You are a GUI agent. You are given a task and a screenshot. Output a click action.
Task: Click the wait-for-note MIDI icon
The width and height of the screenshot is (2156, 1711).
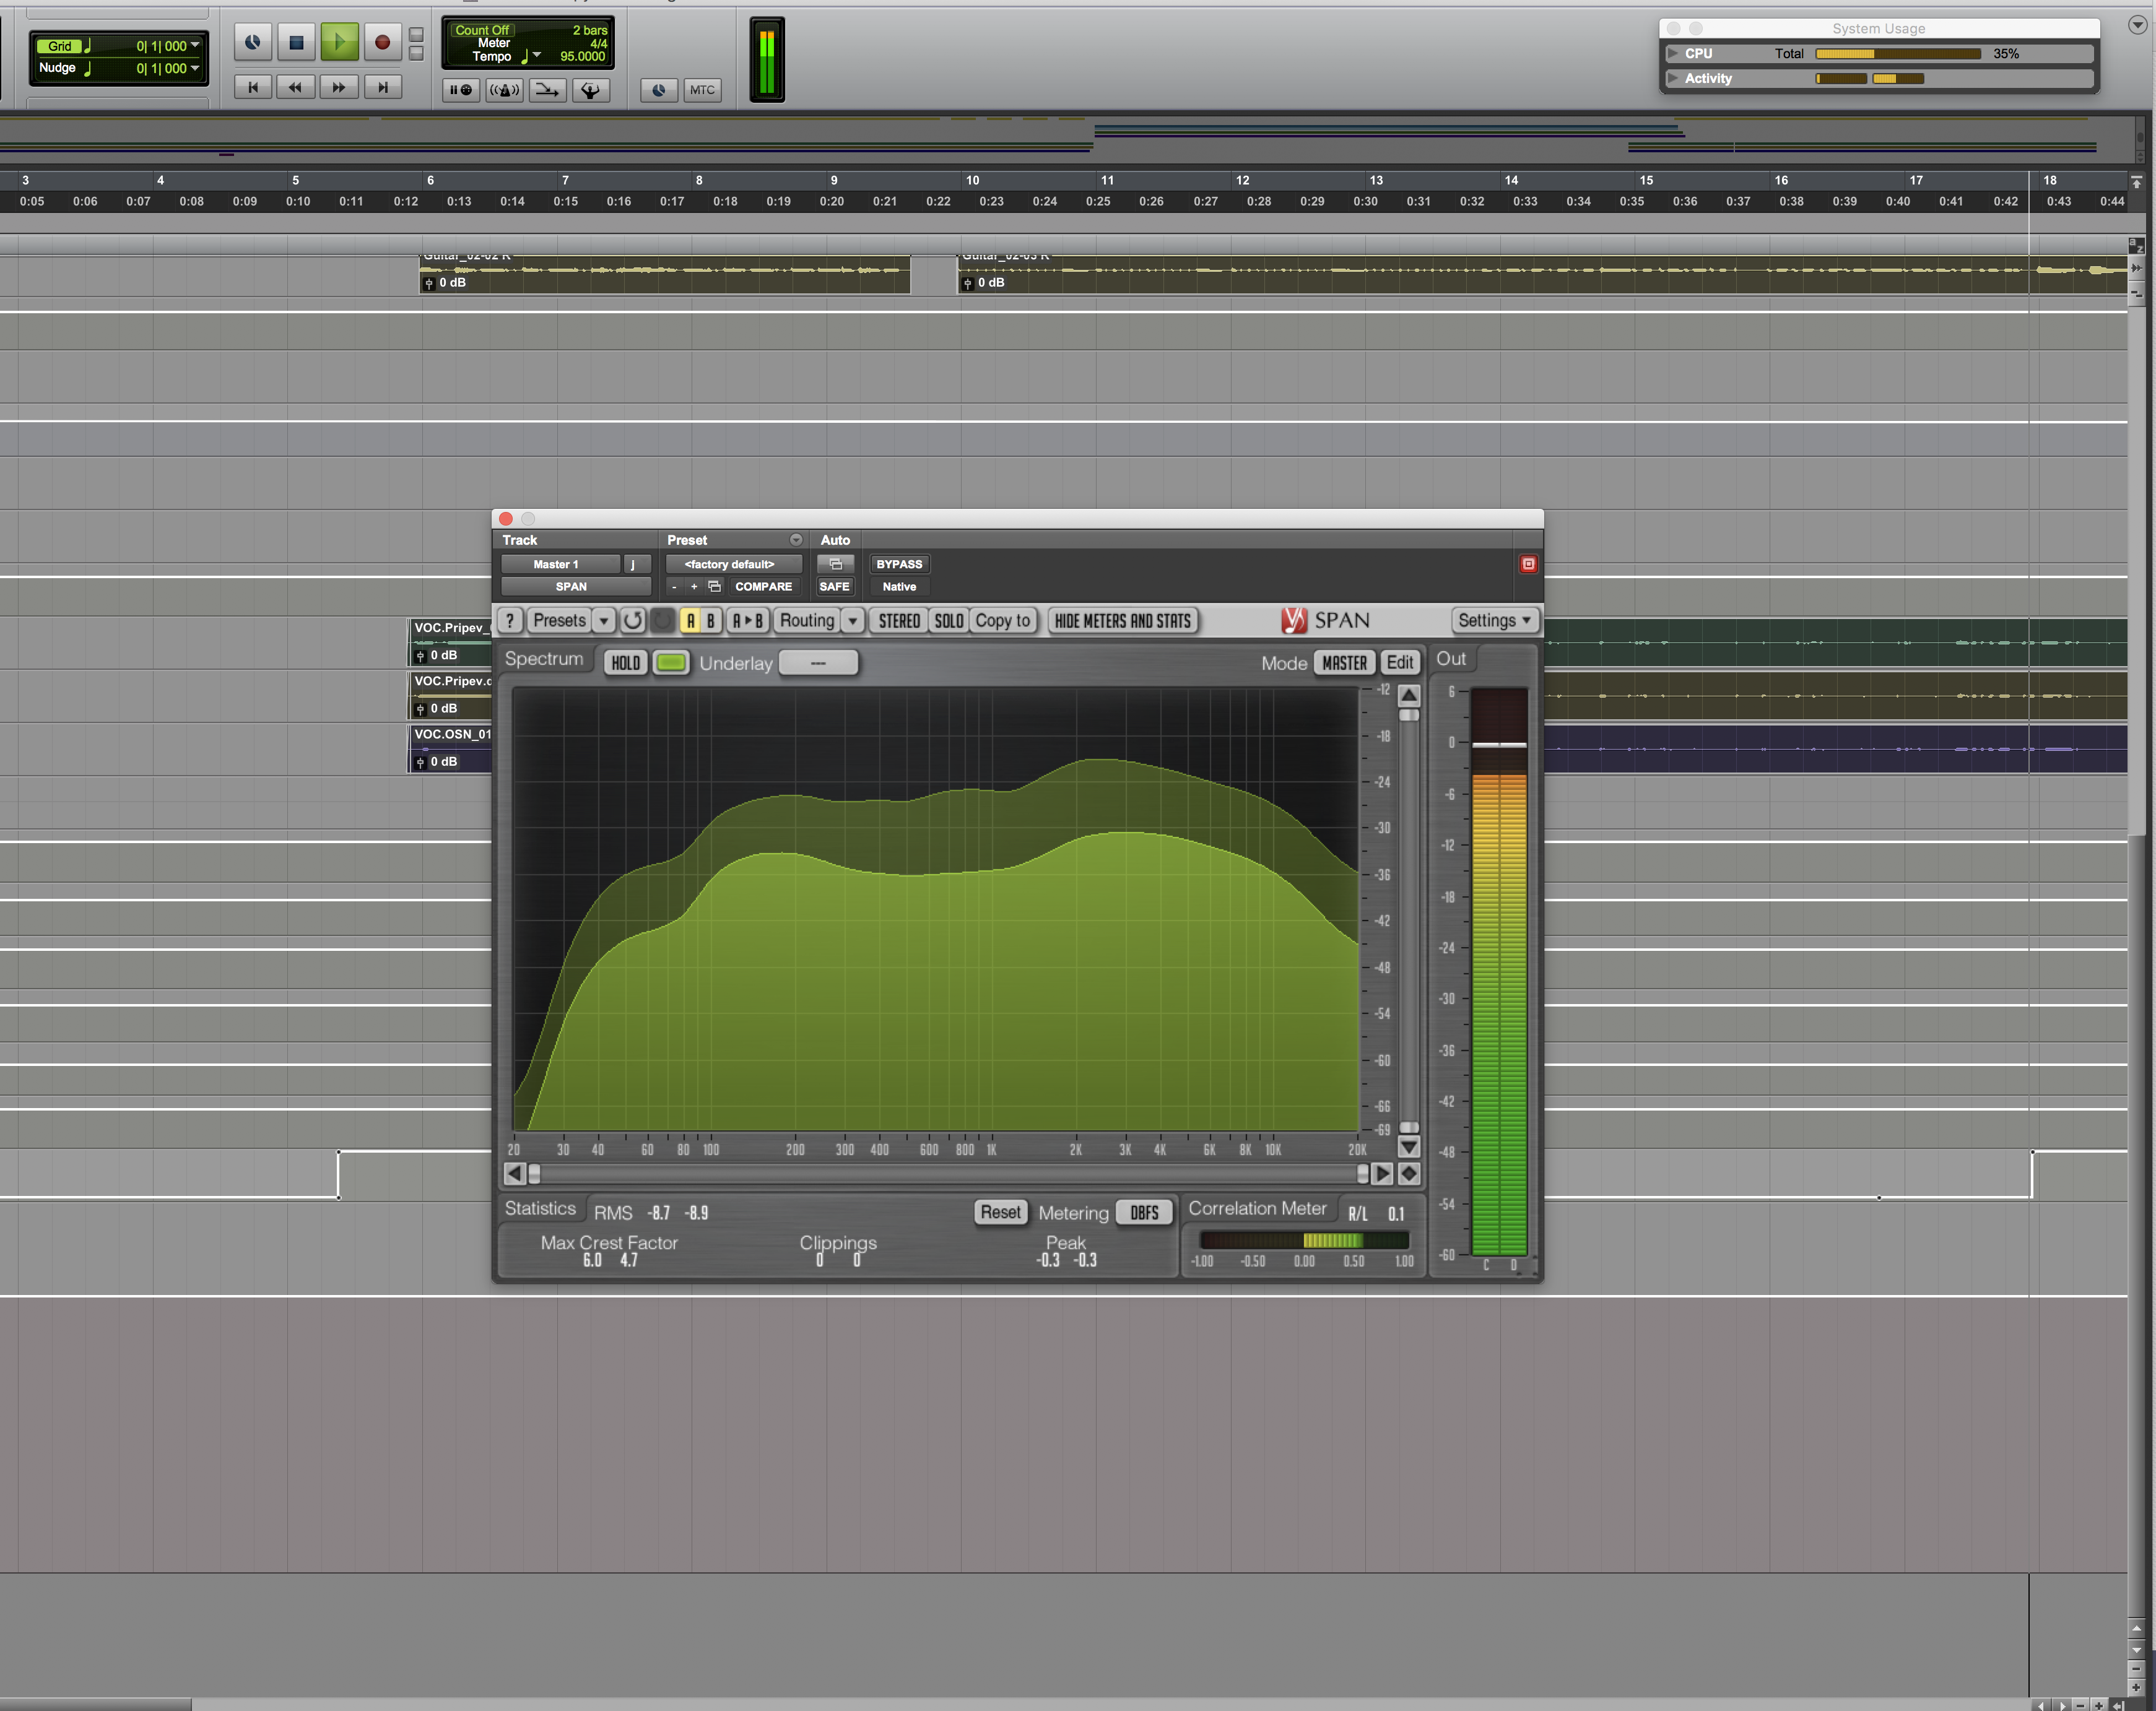click(461, 90)
